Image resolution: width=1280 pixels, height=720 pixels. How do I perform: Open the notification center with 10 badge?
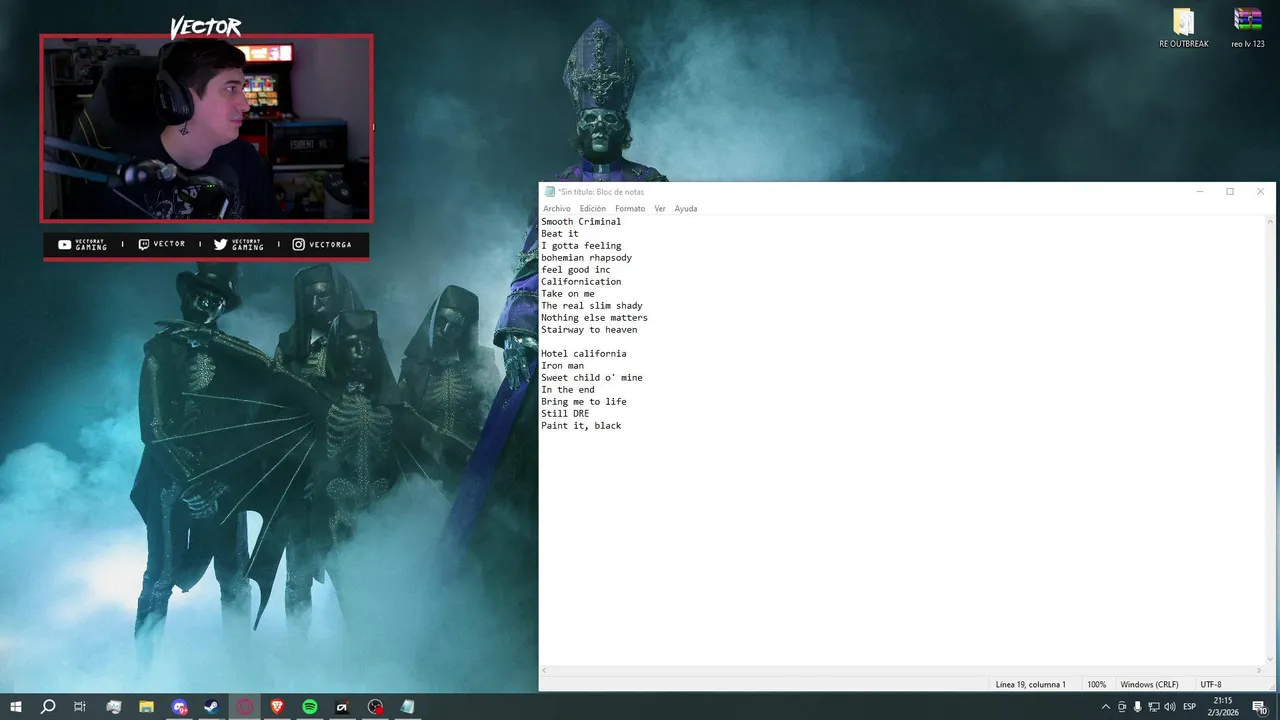click(x=1260, y=707)
